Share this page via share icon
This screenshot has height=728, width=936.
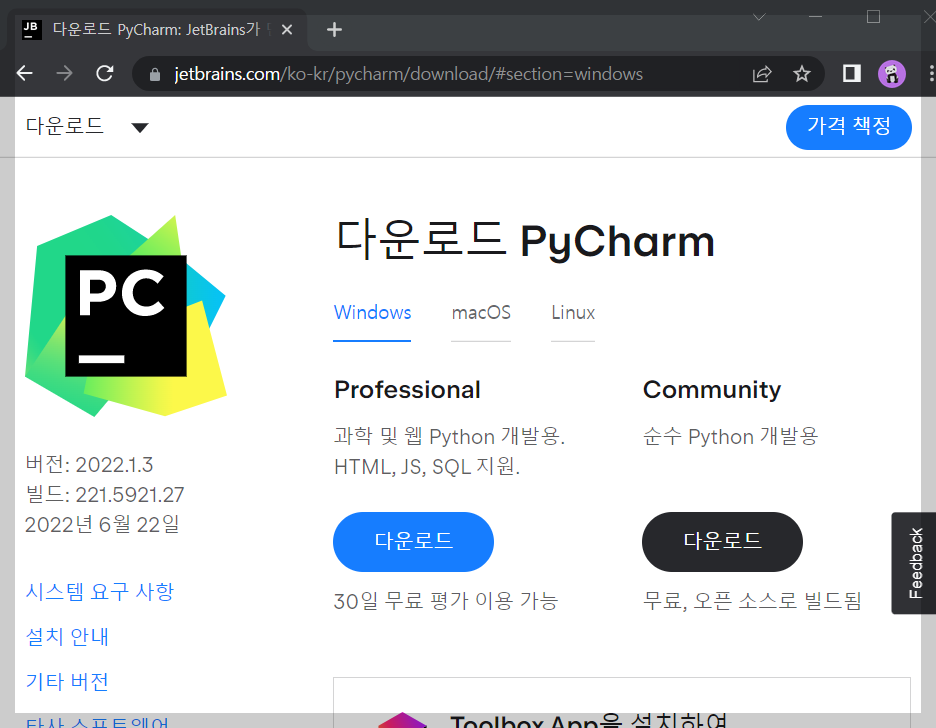click(762, 74)
